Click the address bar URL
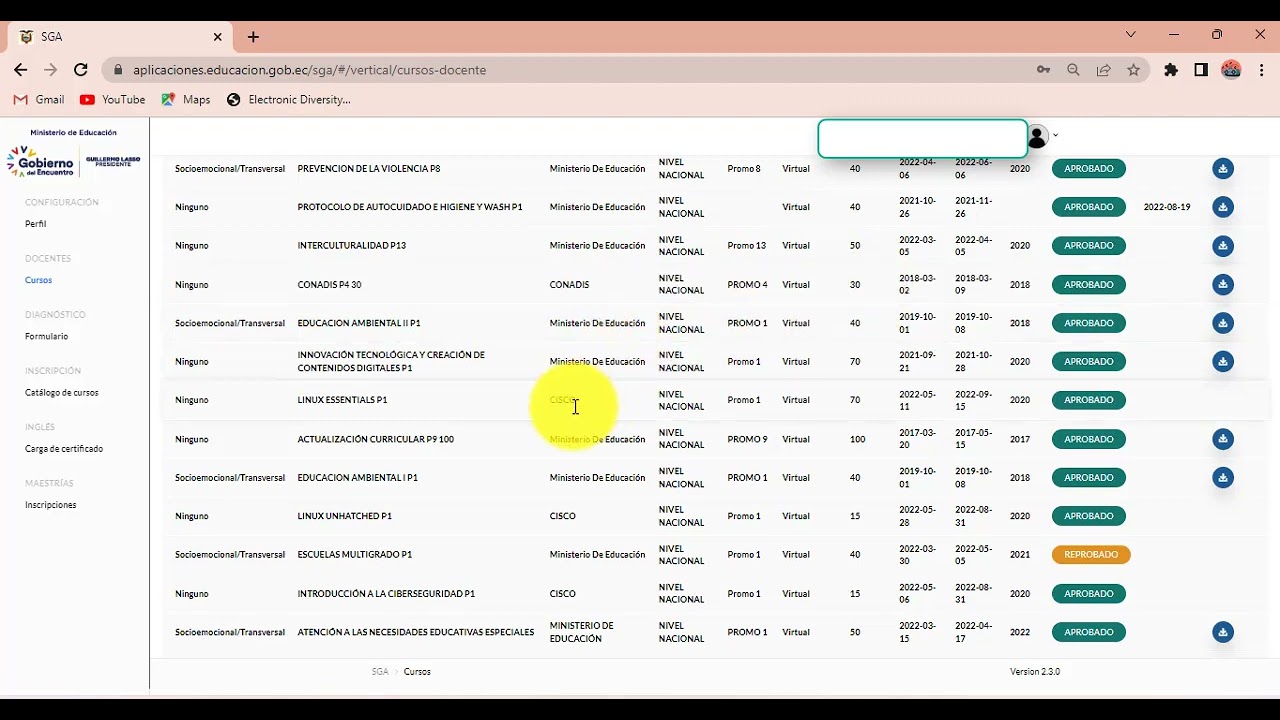The image size is (1280, 720). [310, 70]
